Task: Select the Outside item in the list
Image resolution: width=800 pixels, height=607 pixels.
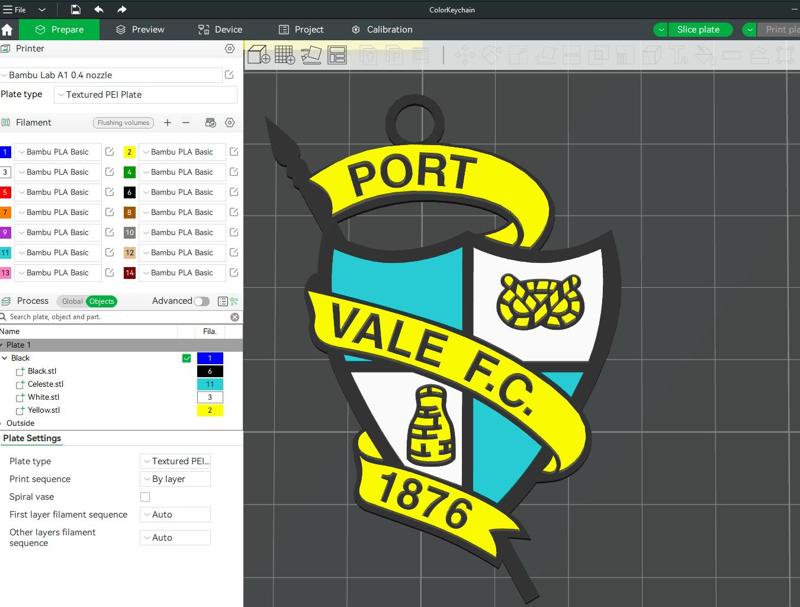Action: (20, 423)
